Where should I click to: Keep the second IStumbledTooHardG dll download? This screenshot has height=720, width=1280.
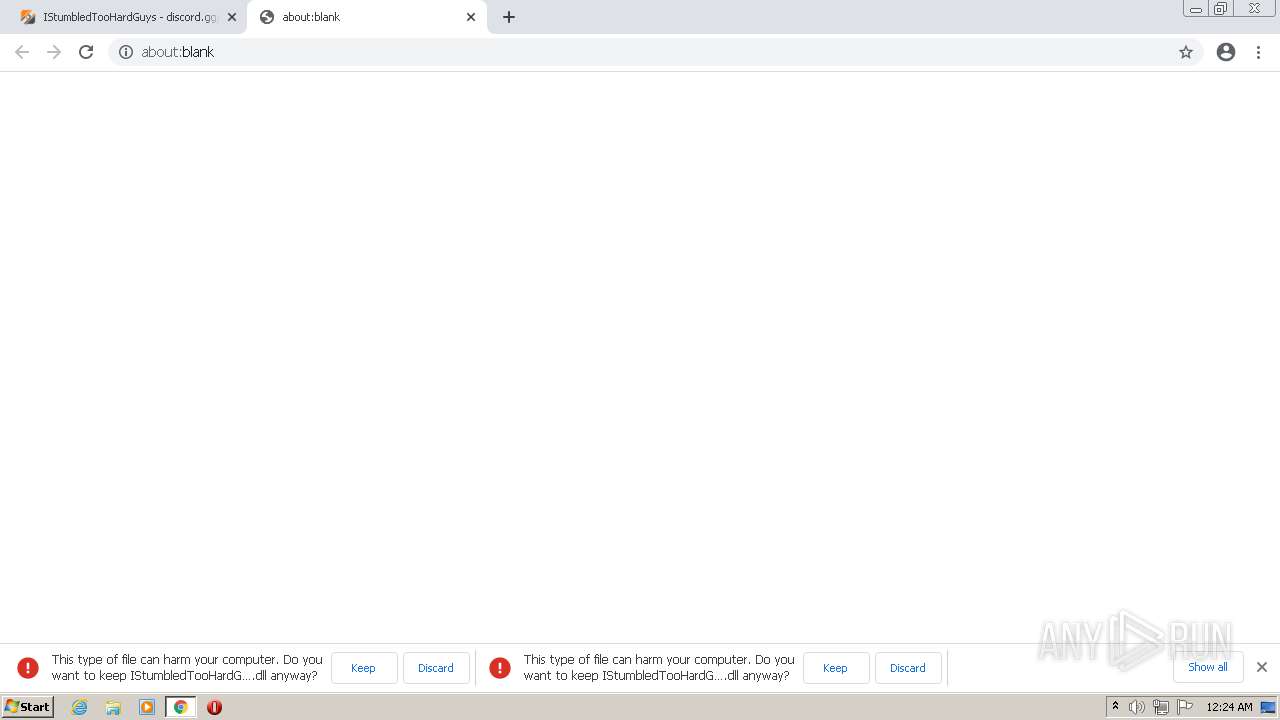835,668
